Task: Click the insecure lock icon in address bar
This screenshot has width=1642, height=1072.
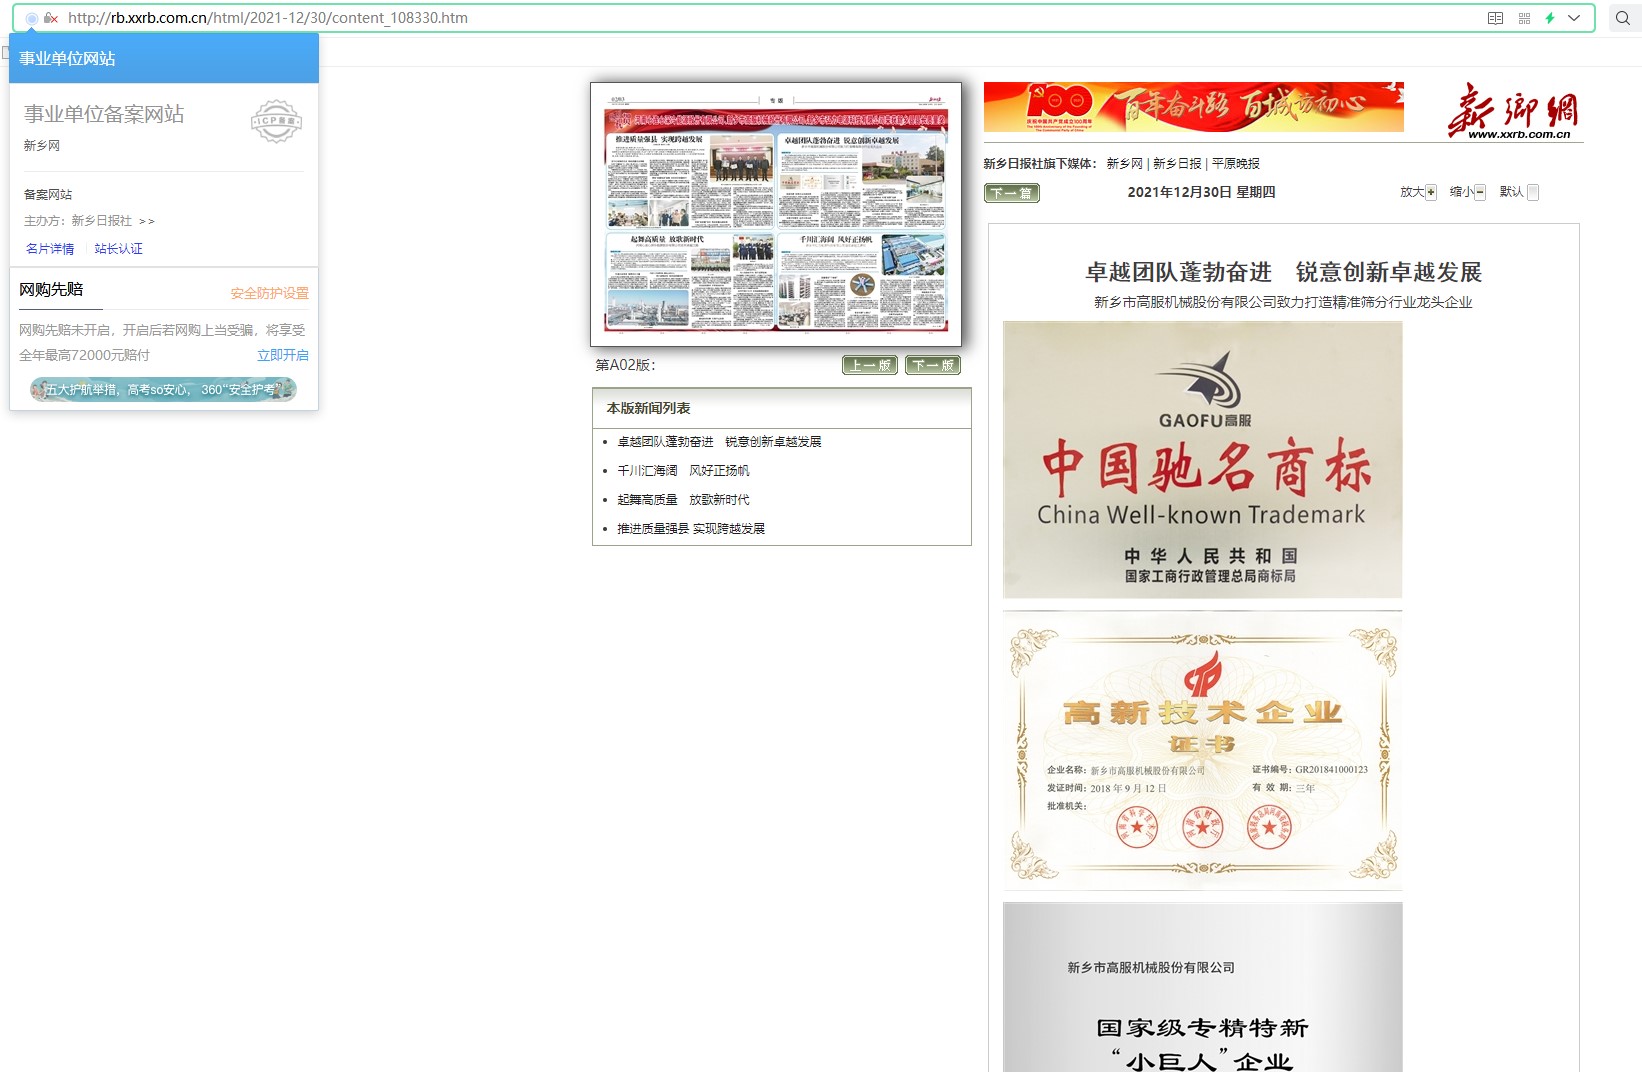Action: coord(51,18)
